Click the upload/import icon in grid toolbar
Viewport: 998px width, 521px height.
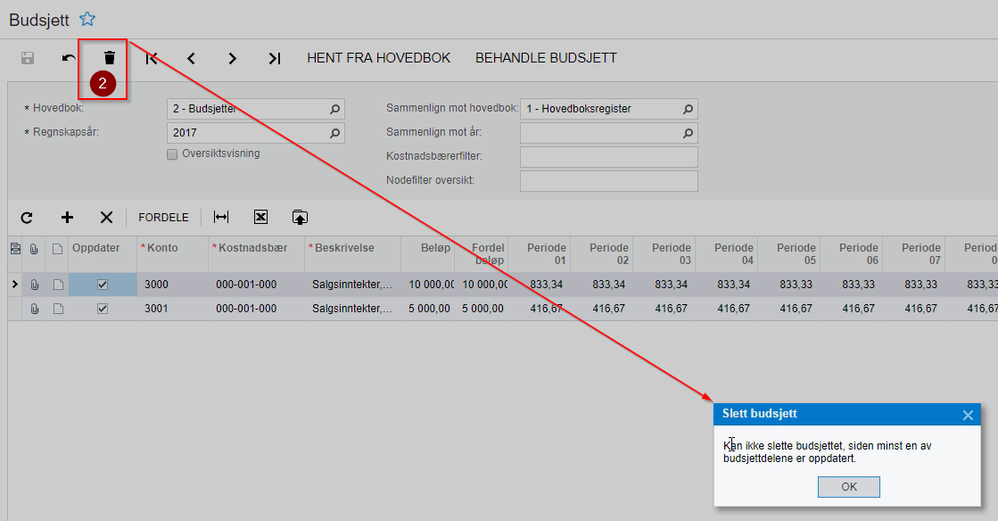click(300, 218)
